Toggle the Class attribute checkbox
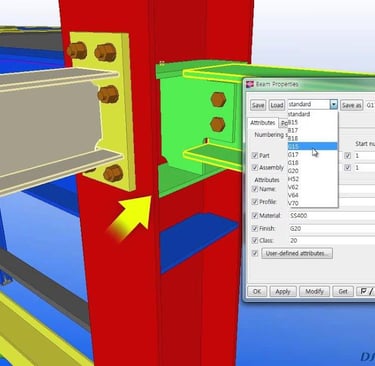The image size is (375, 366). (255, 240)
